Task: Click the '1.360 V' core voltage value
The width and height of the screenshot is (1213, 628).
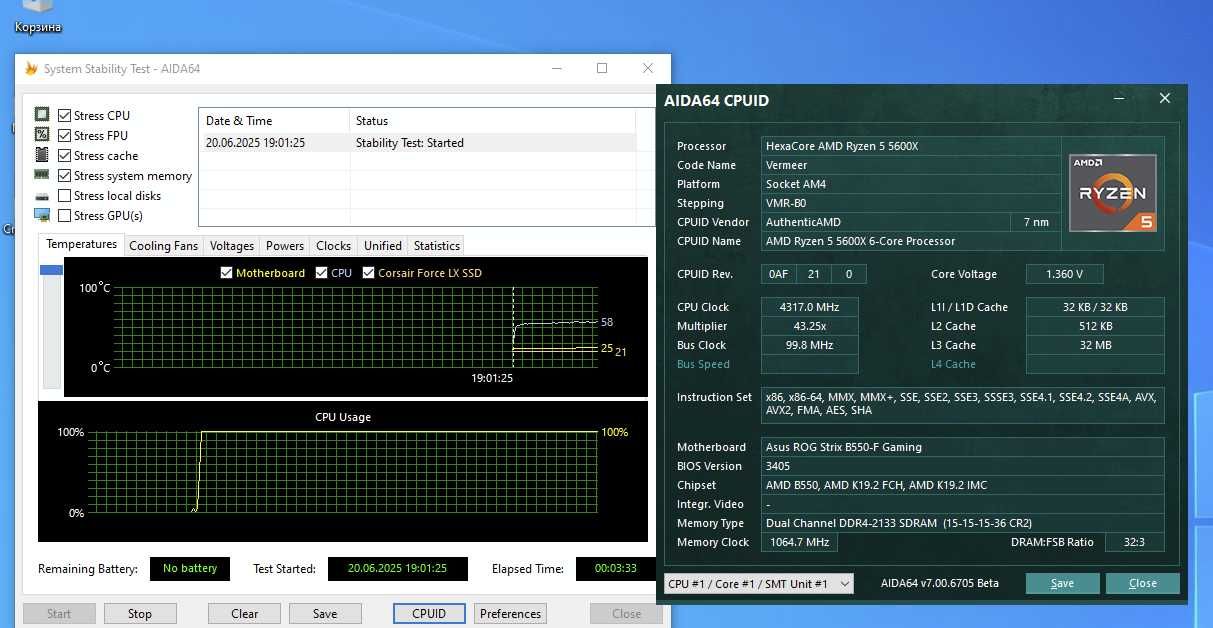Action: pyautogui.click(x=1065, y=274)
